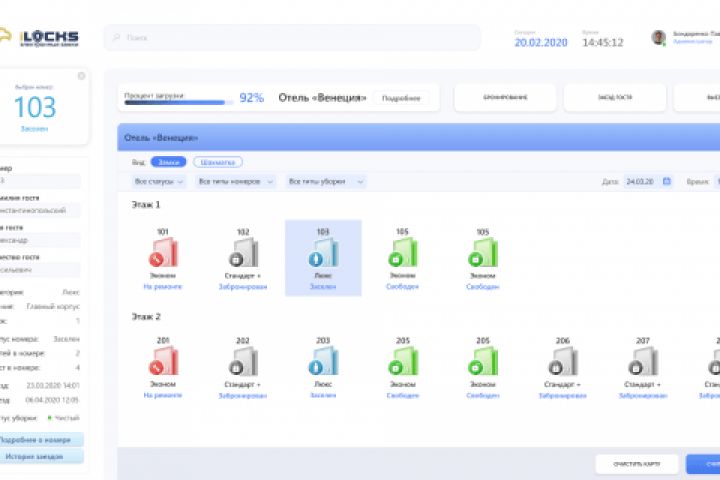
Task: Click the search magnifier icon
Action: point(117,37)
